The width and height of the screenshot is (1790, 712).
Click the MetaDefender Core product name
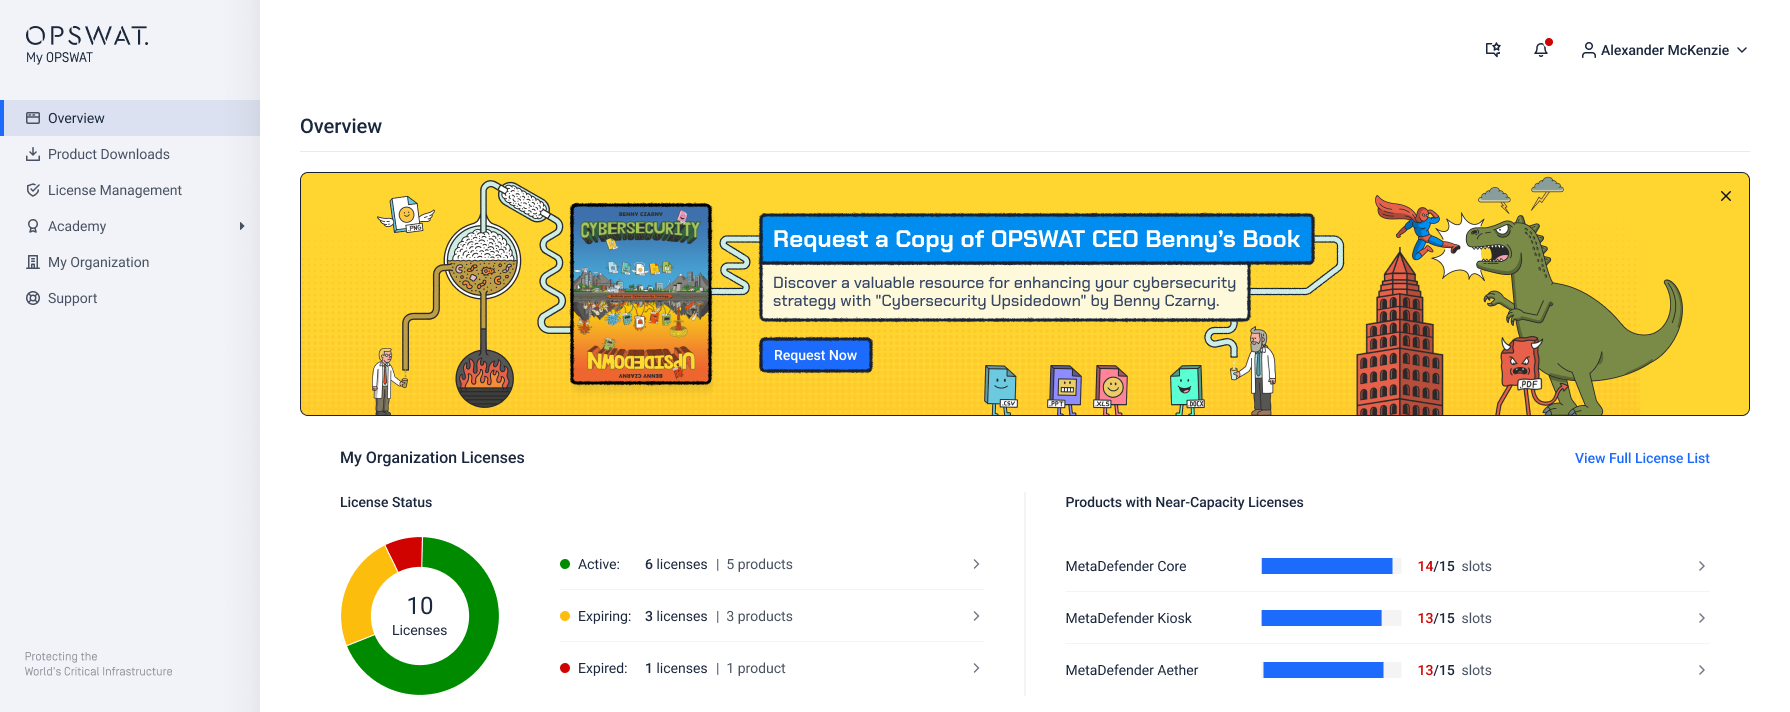tap(1126, 566)
